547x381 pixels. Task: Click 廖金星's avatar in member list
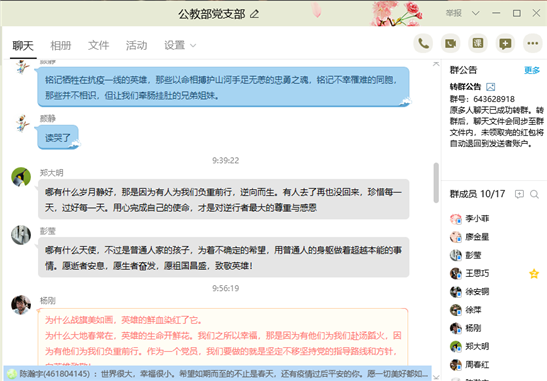point(456,237)
